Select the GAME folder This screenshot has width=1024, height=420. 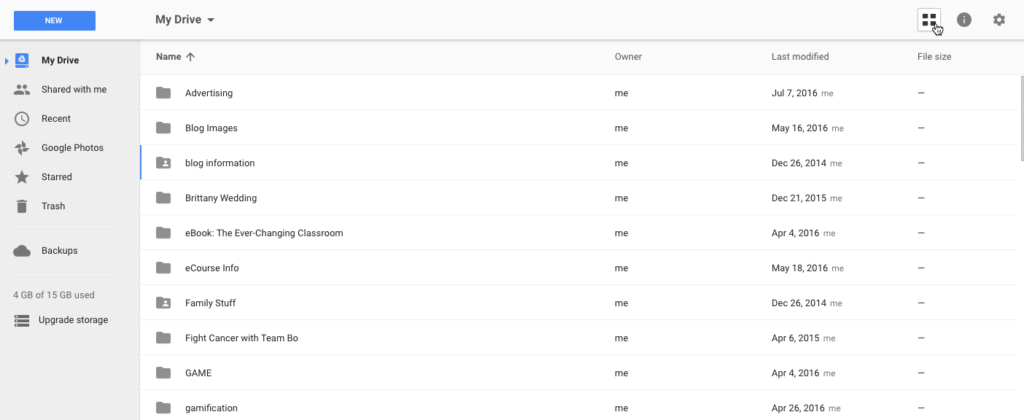[x=579, y=373]
